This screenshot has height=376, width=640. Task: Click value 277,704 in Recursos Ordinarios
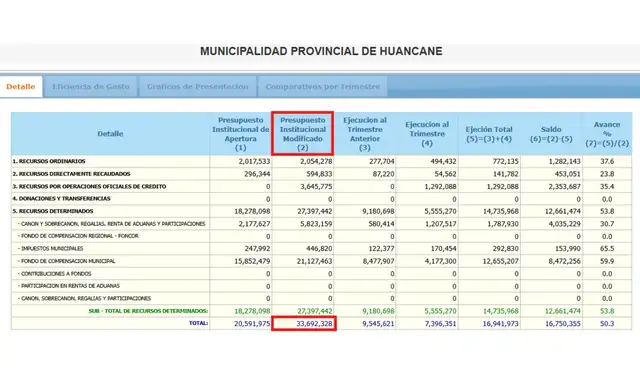pos(382,162)
